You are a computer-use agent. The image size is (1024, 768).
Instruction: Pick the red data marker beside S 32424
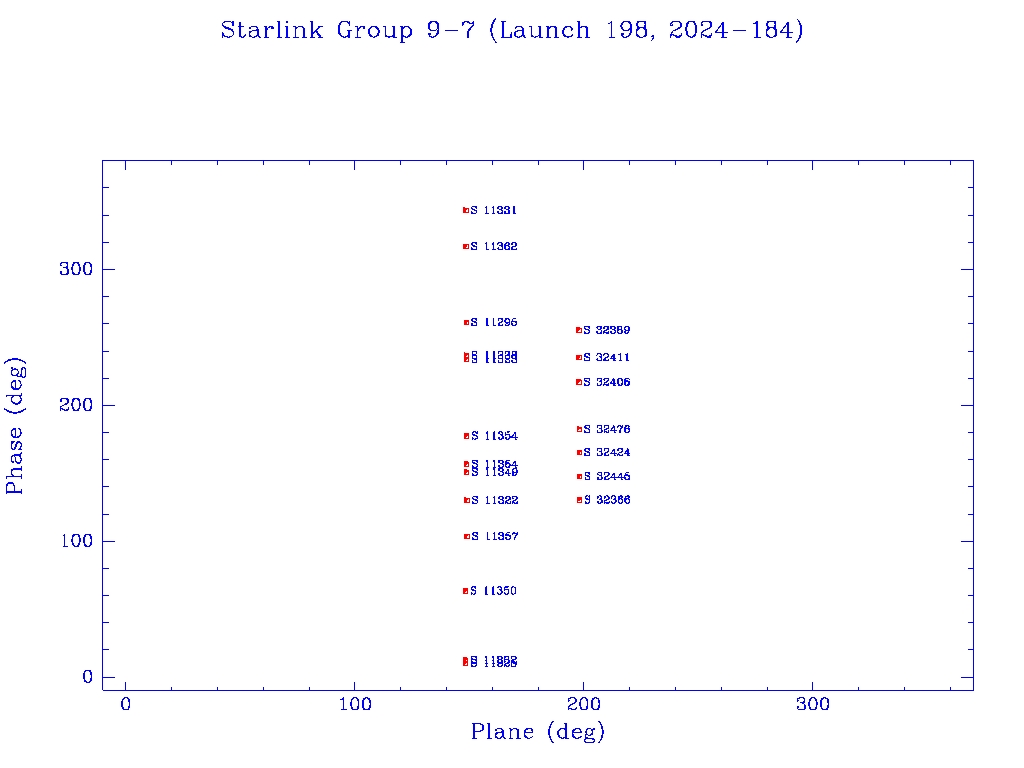579,452
